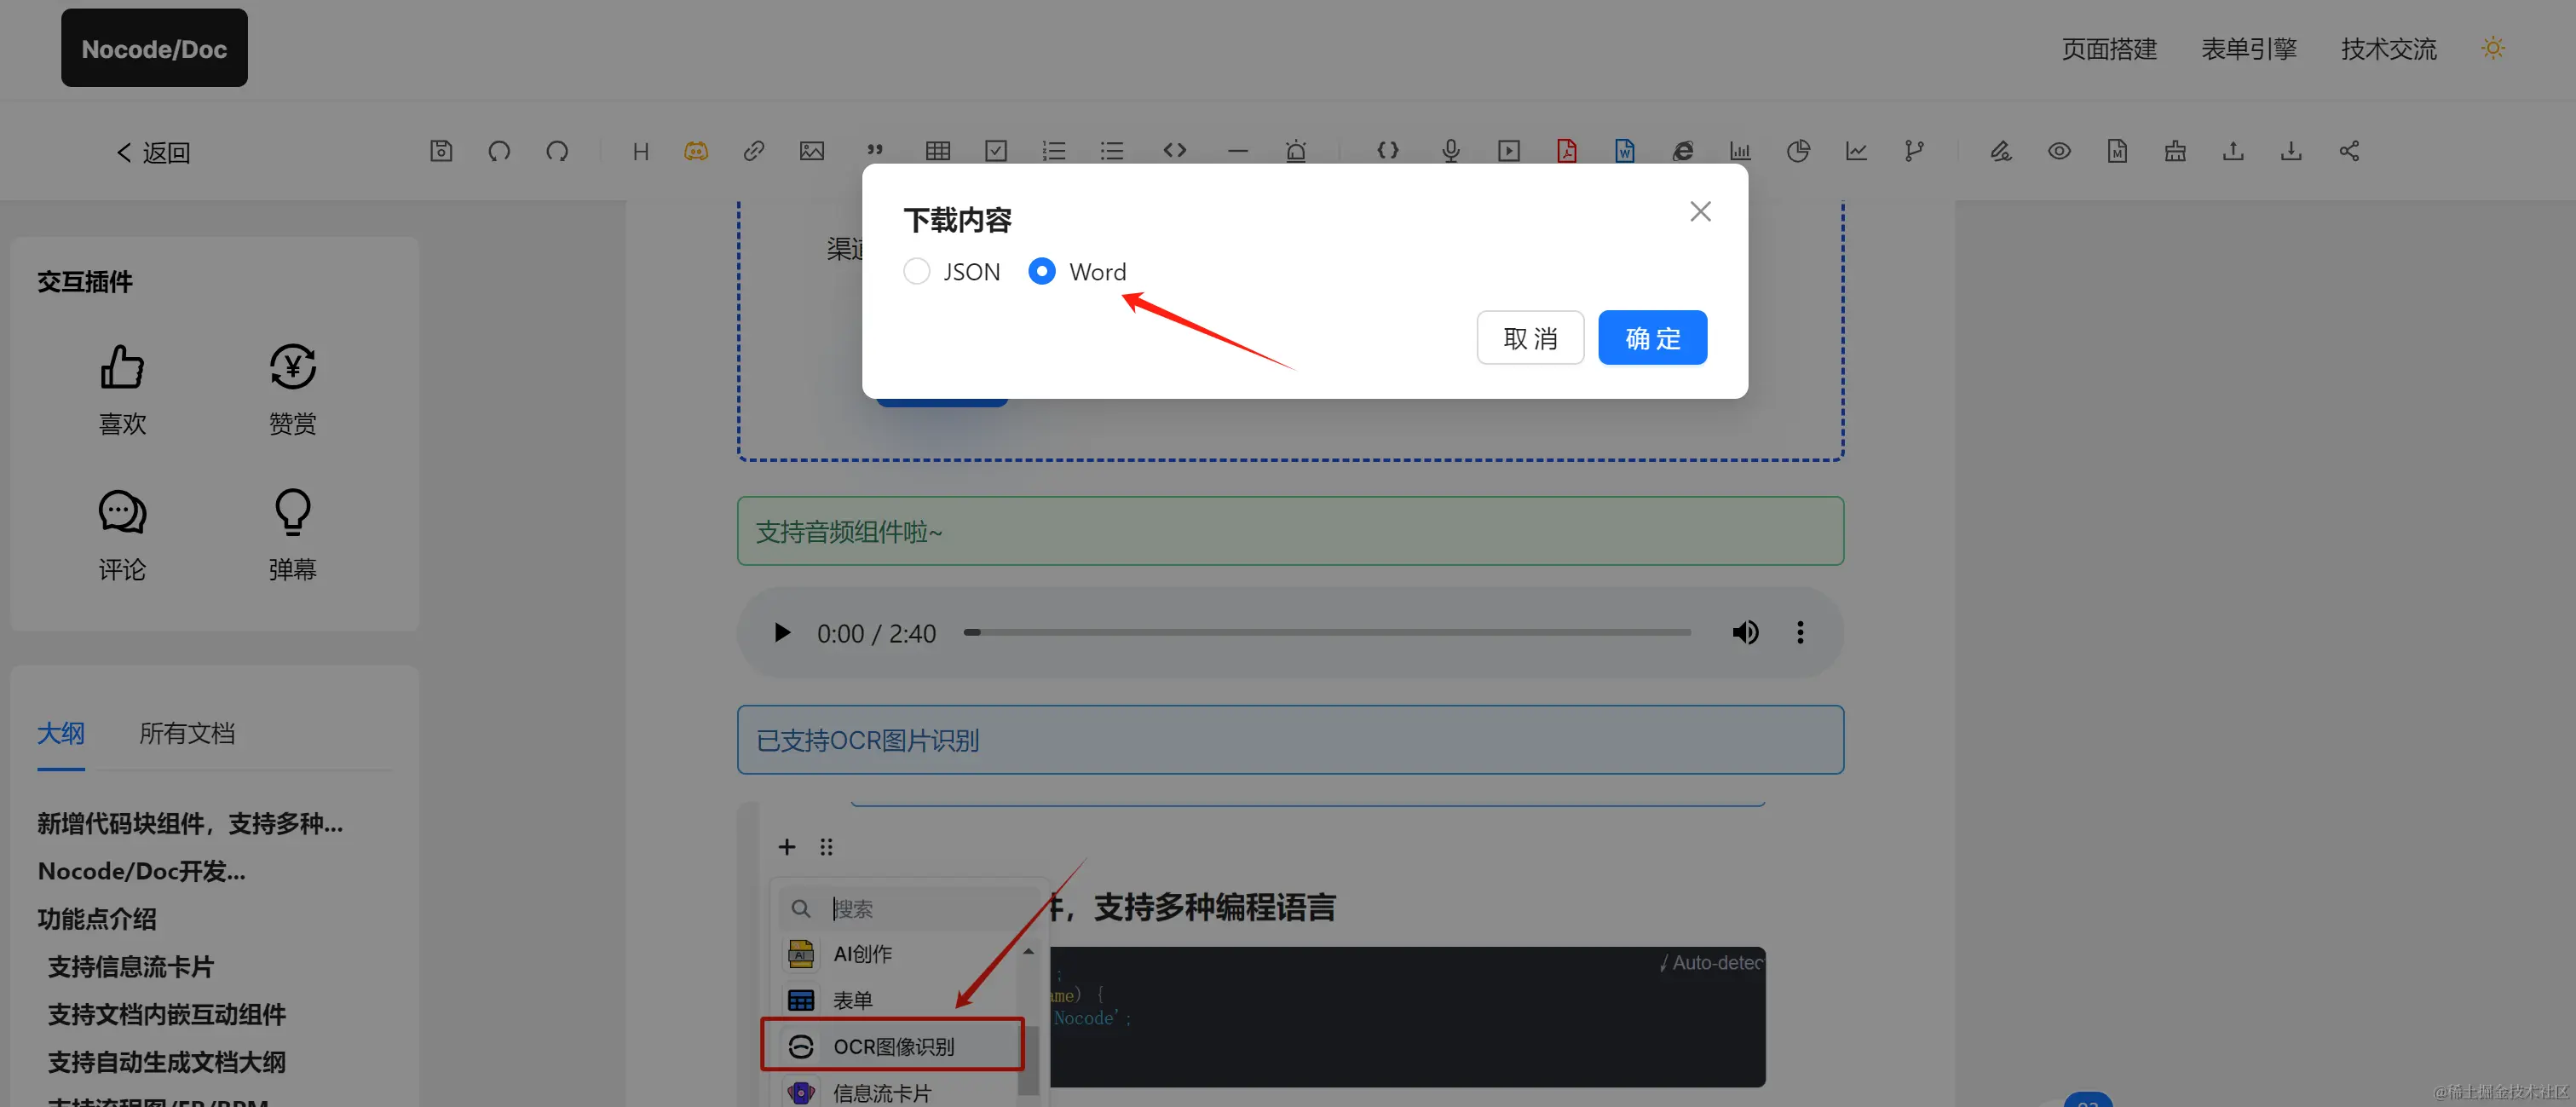Click the audio progress slider track
This screenshot has height=1107, width=2576.
coord(1326,632)
